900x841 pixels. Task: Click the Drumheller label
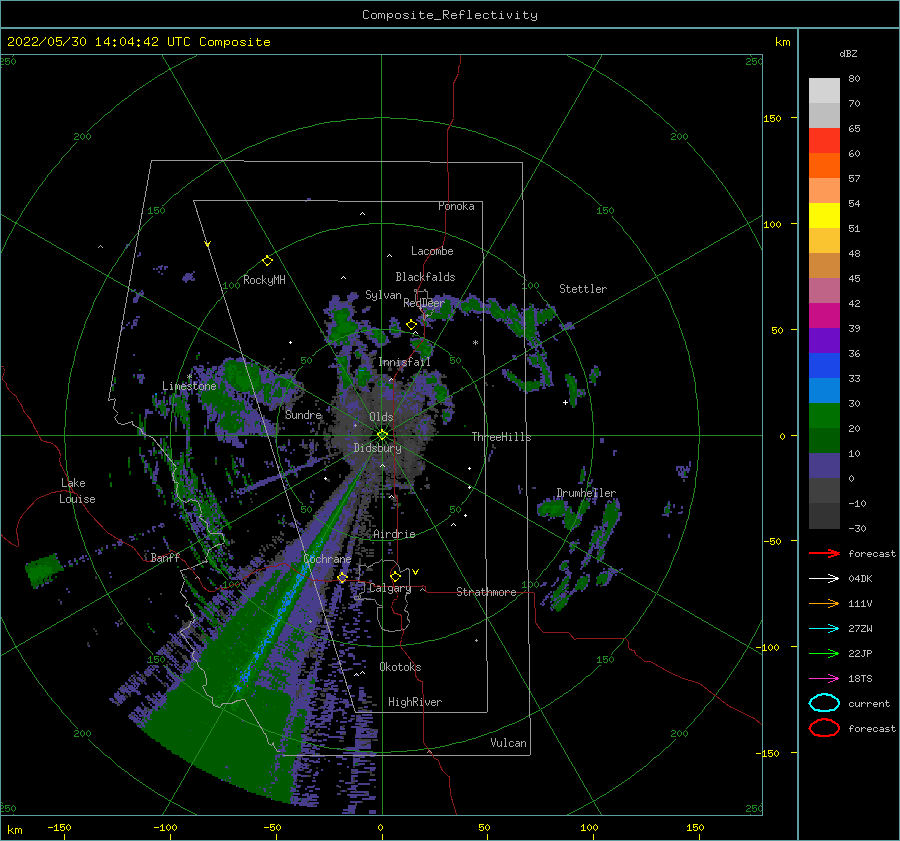[x=586, y=493]
